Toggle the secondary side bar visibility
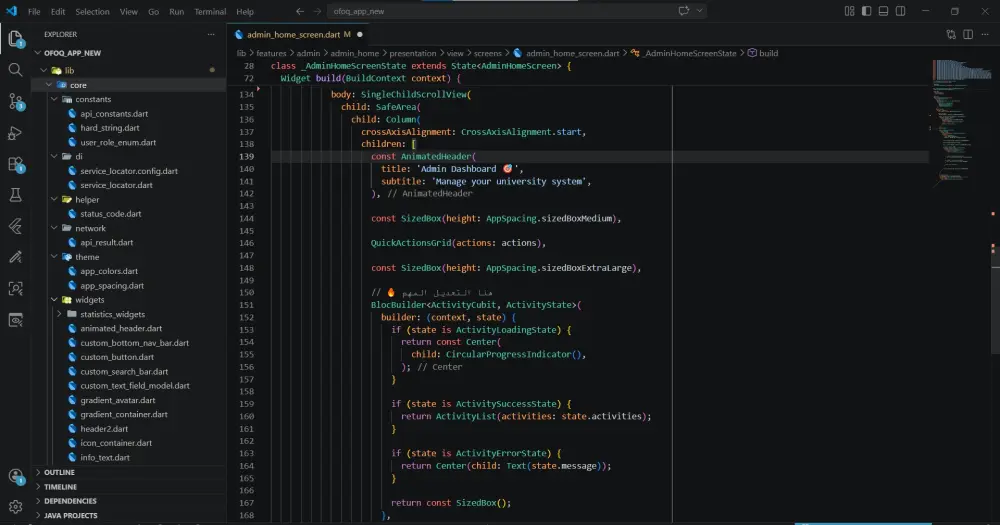The image size is (1000, 525). [901, 11]
